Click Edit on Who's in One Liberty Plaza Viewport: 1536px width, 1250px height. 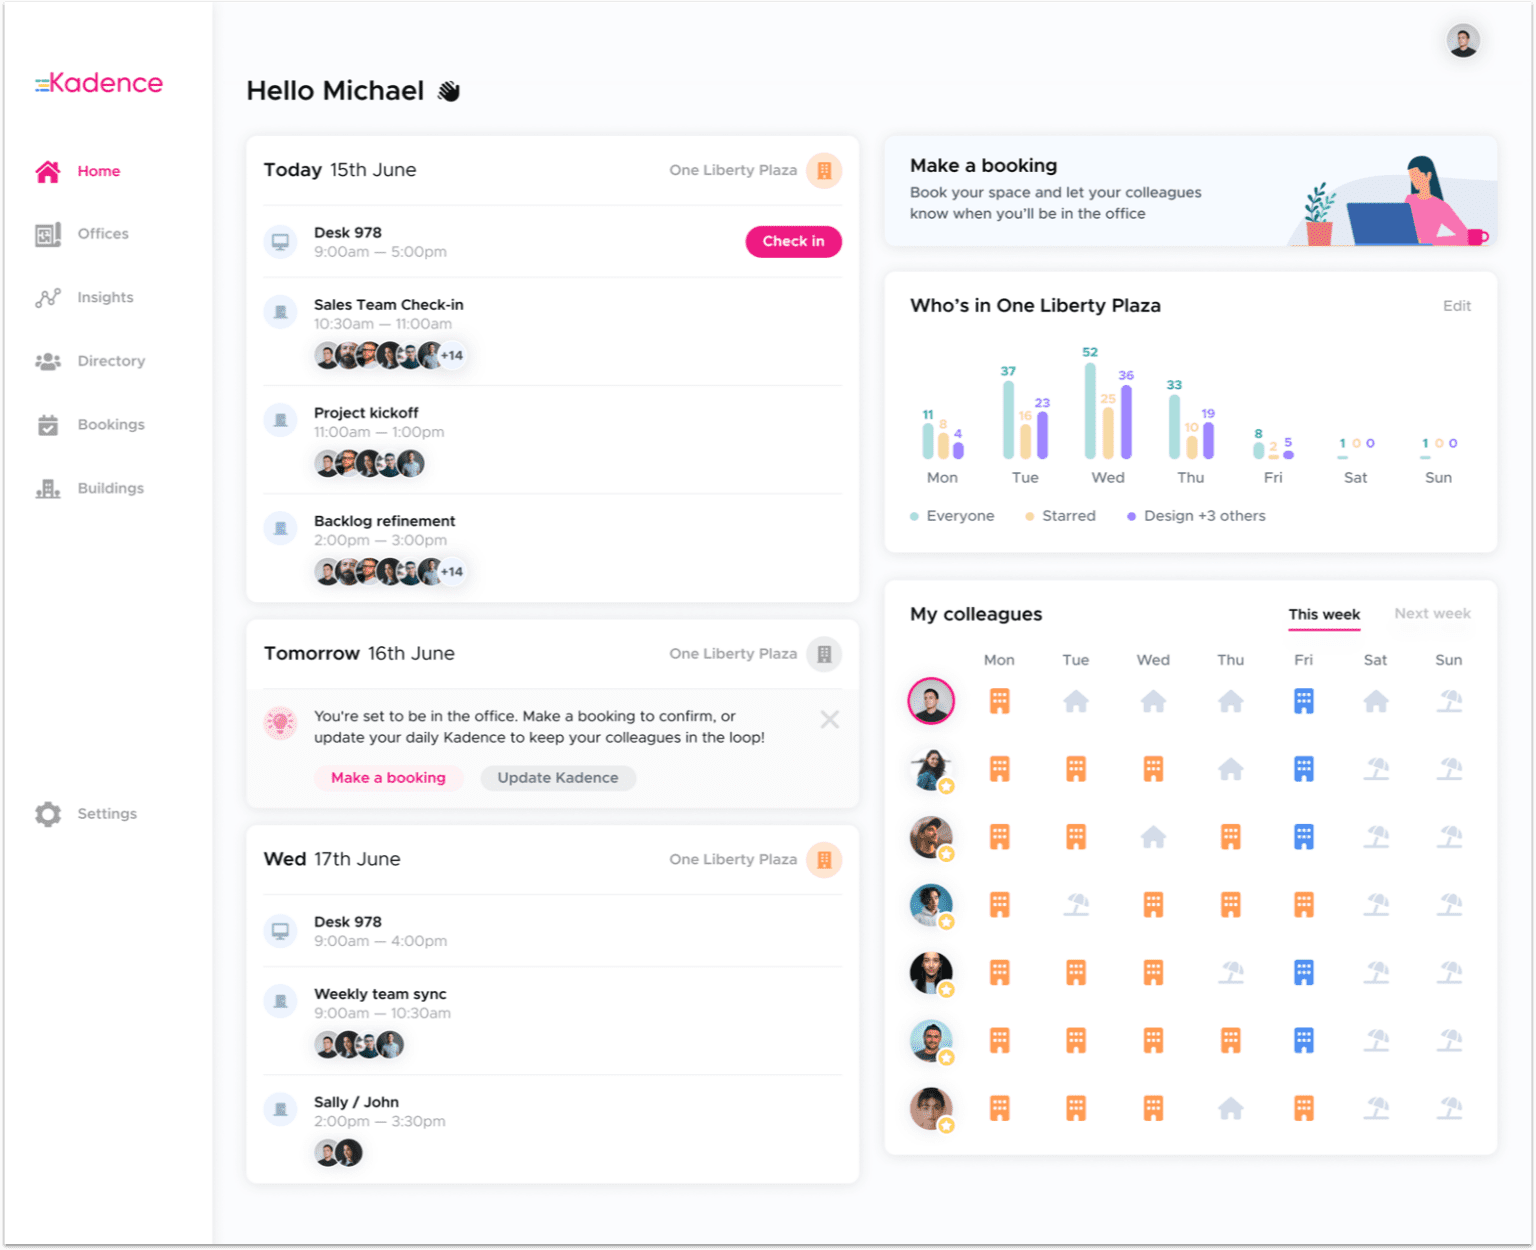click(x=1456, y=306)
